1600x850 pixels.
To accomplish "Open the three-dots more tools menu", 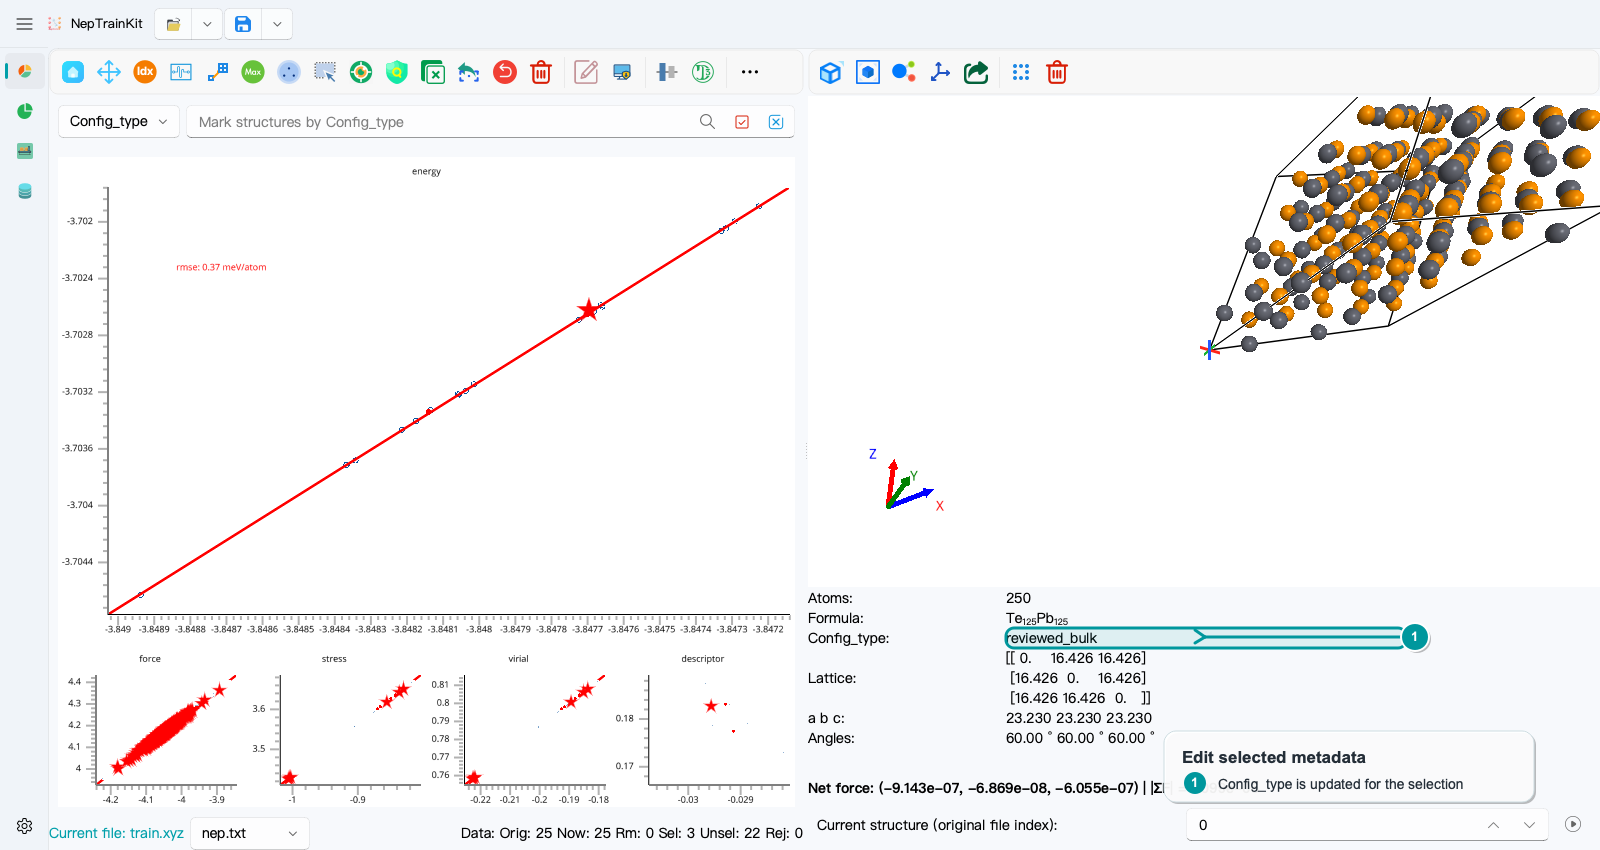I will pos(750,72).
